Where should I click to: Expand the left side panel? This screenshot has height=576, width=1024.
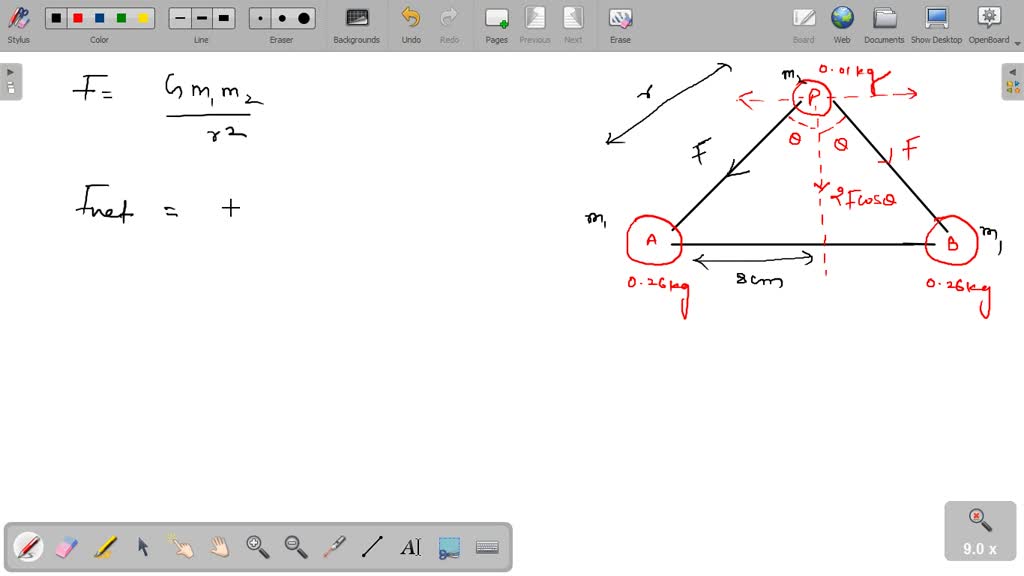click(10, 70)
